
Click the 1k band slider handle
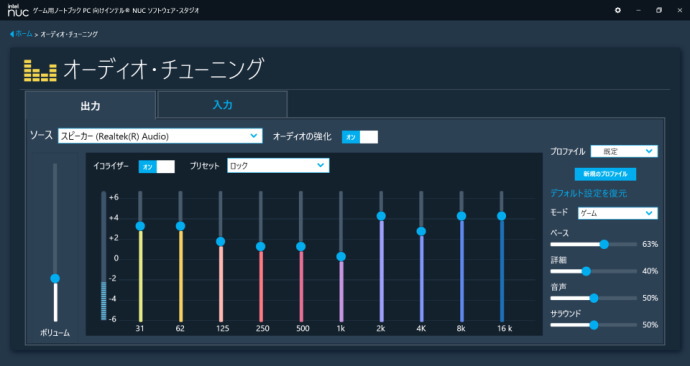pos(341,257)
